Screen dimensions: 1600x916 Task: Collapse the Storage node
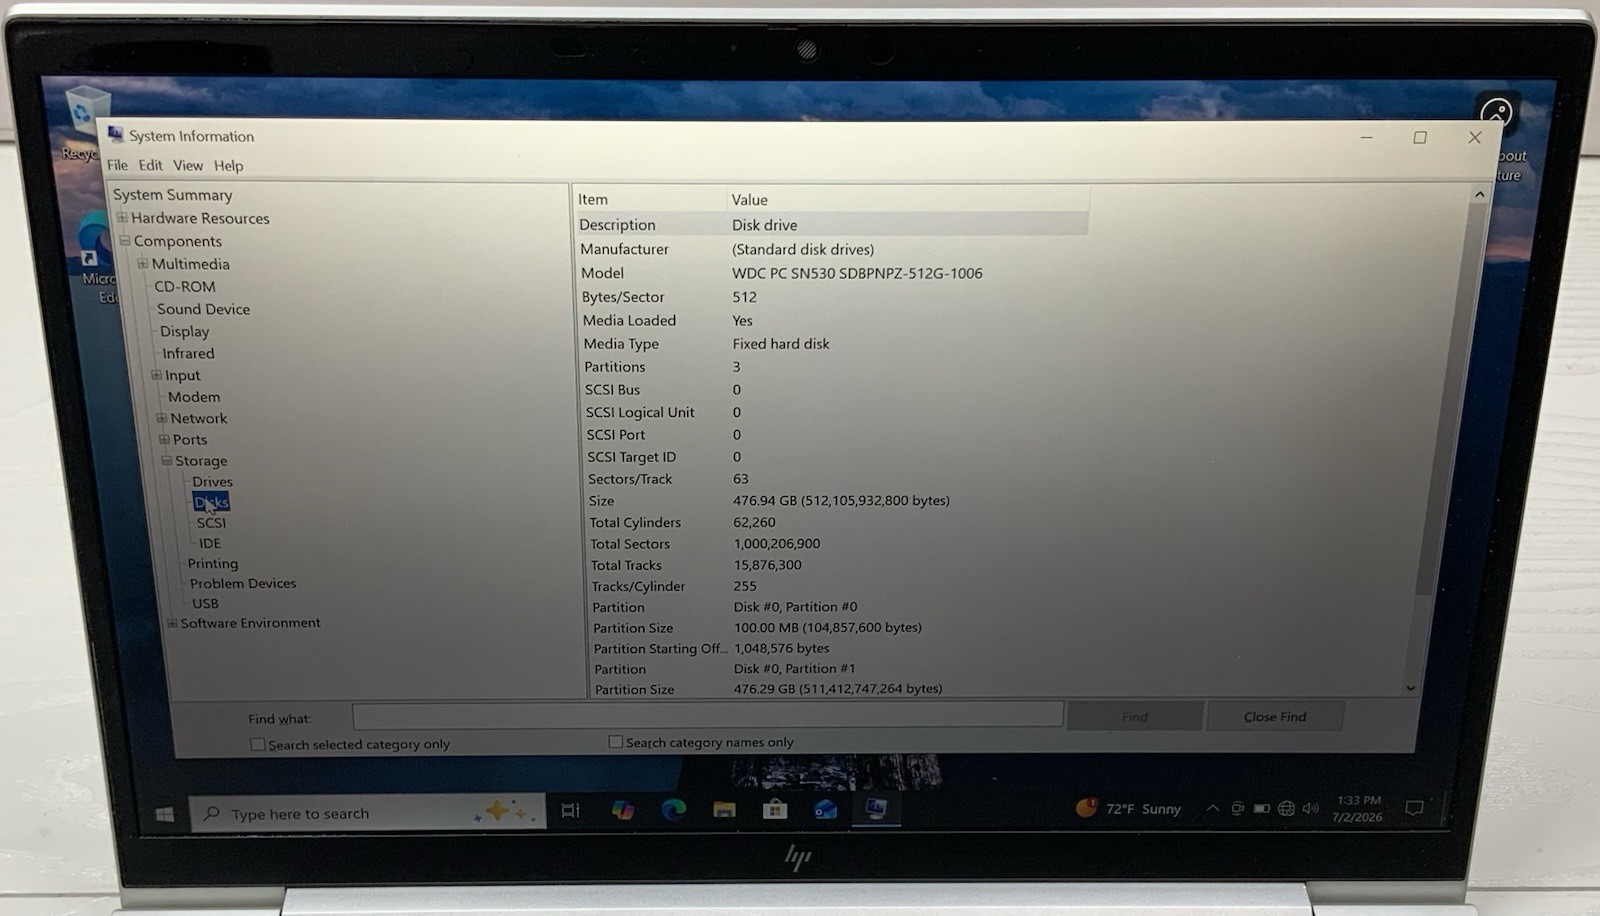tap(167, 460)
